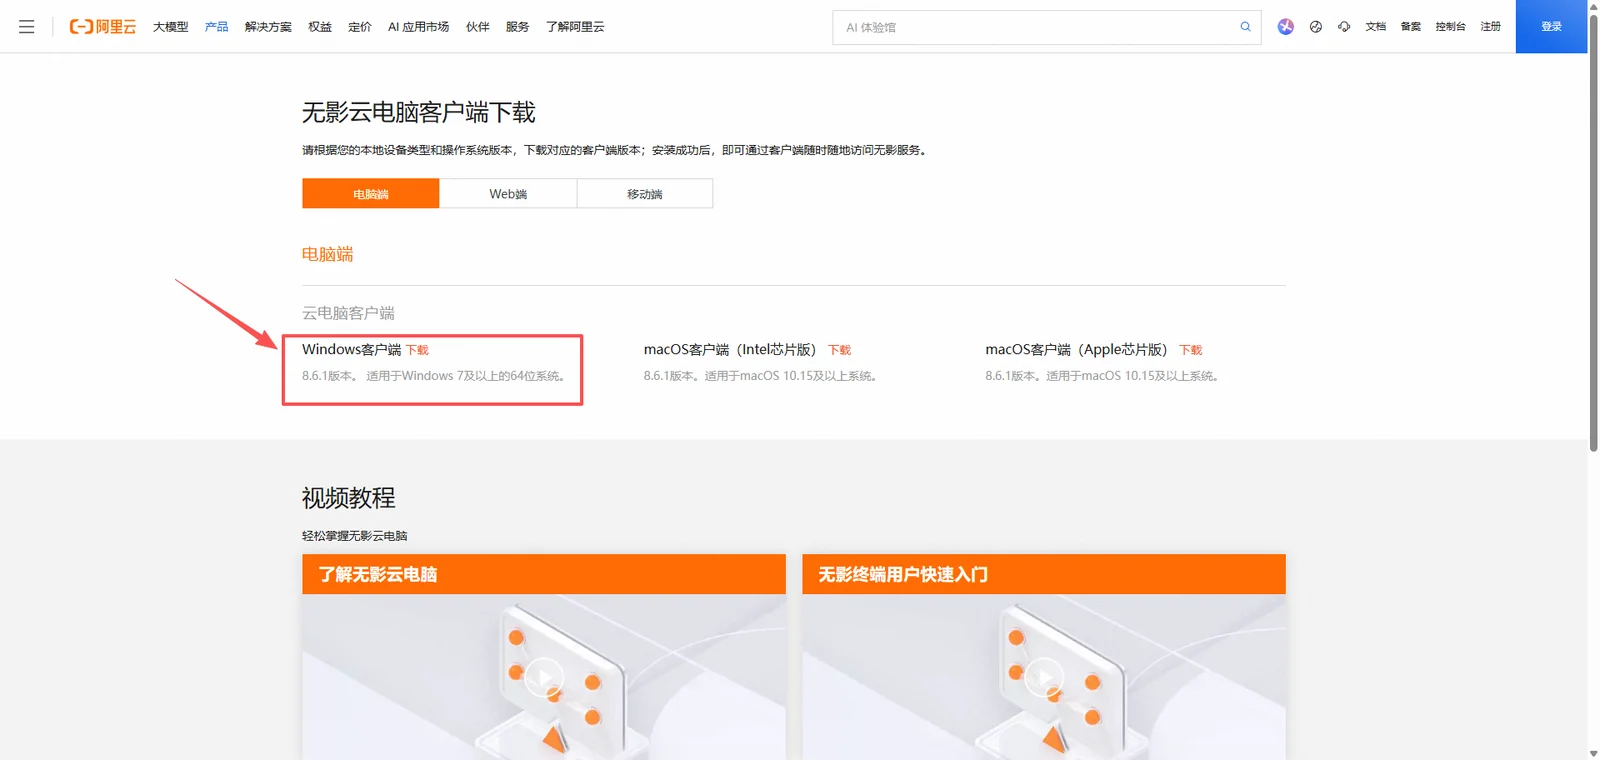Click the 阿里云 logo
This screenshot has height=760, width=1600.
click(x=102, y=27)
